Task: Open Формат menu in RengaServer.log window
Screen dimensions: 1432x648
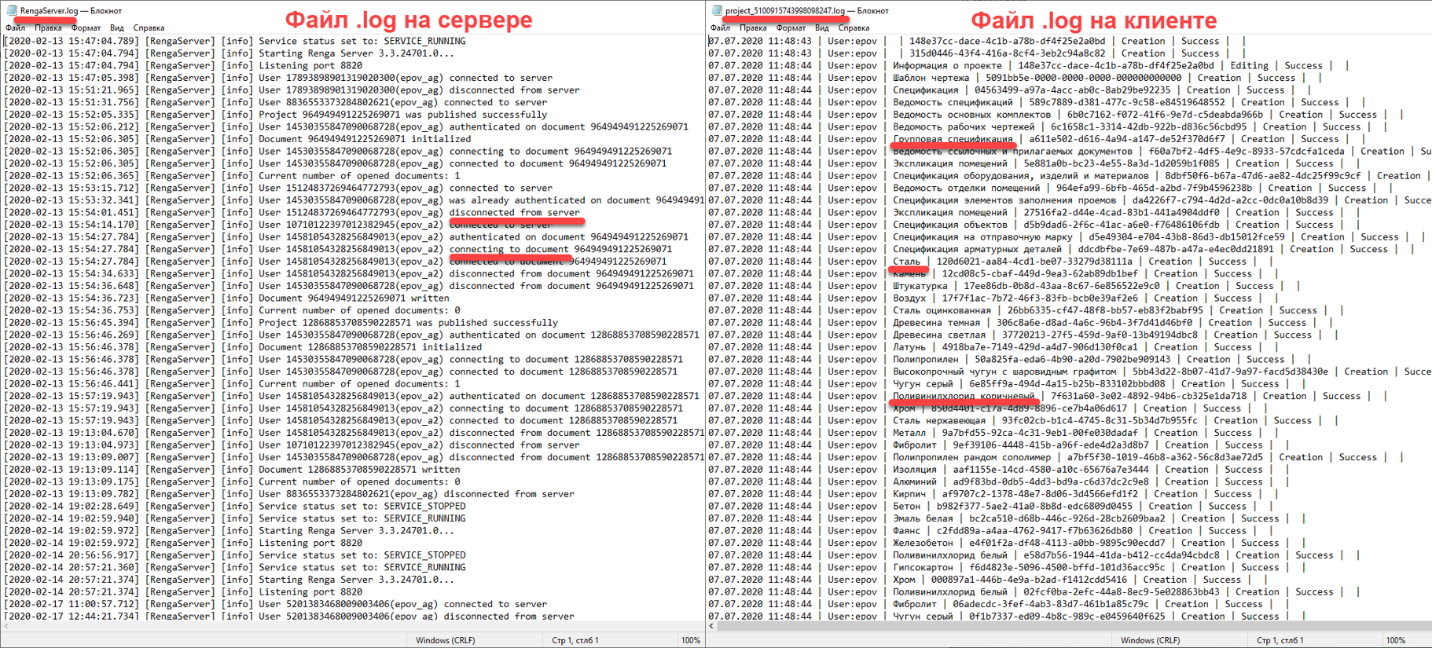Action: (85, 28)
